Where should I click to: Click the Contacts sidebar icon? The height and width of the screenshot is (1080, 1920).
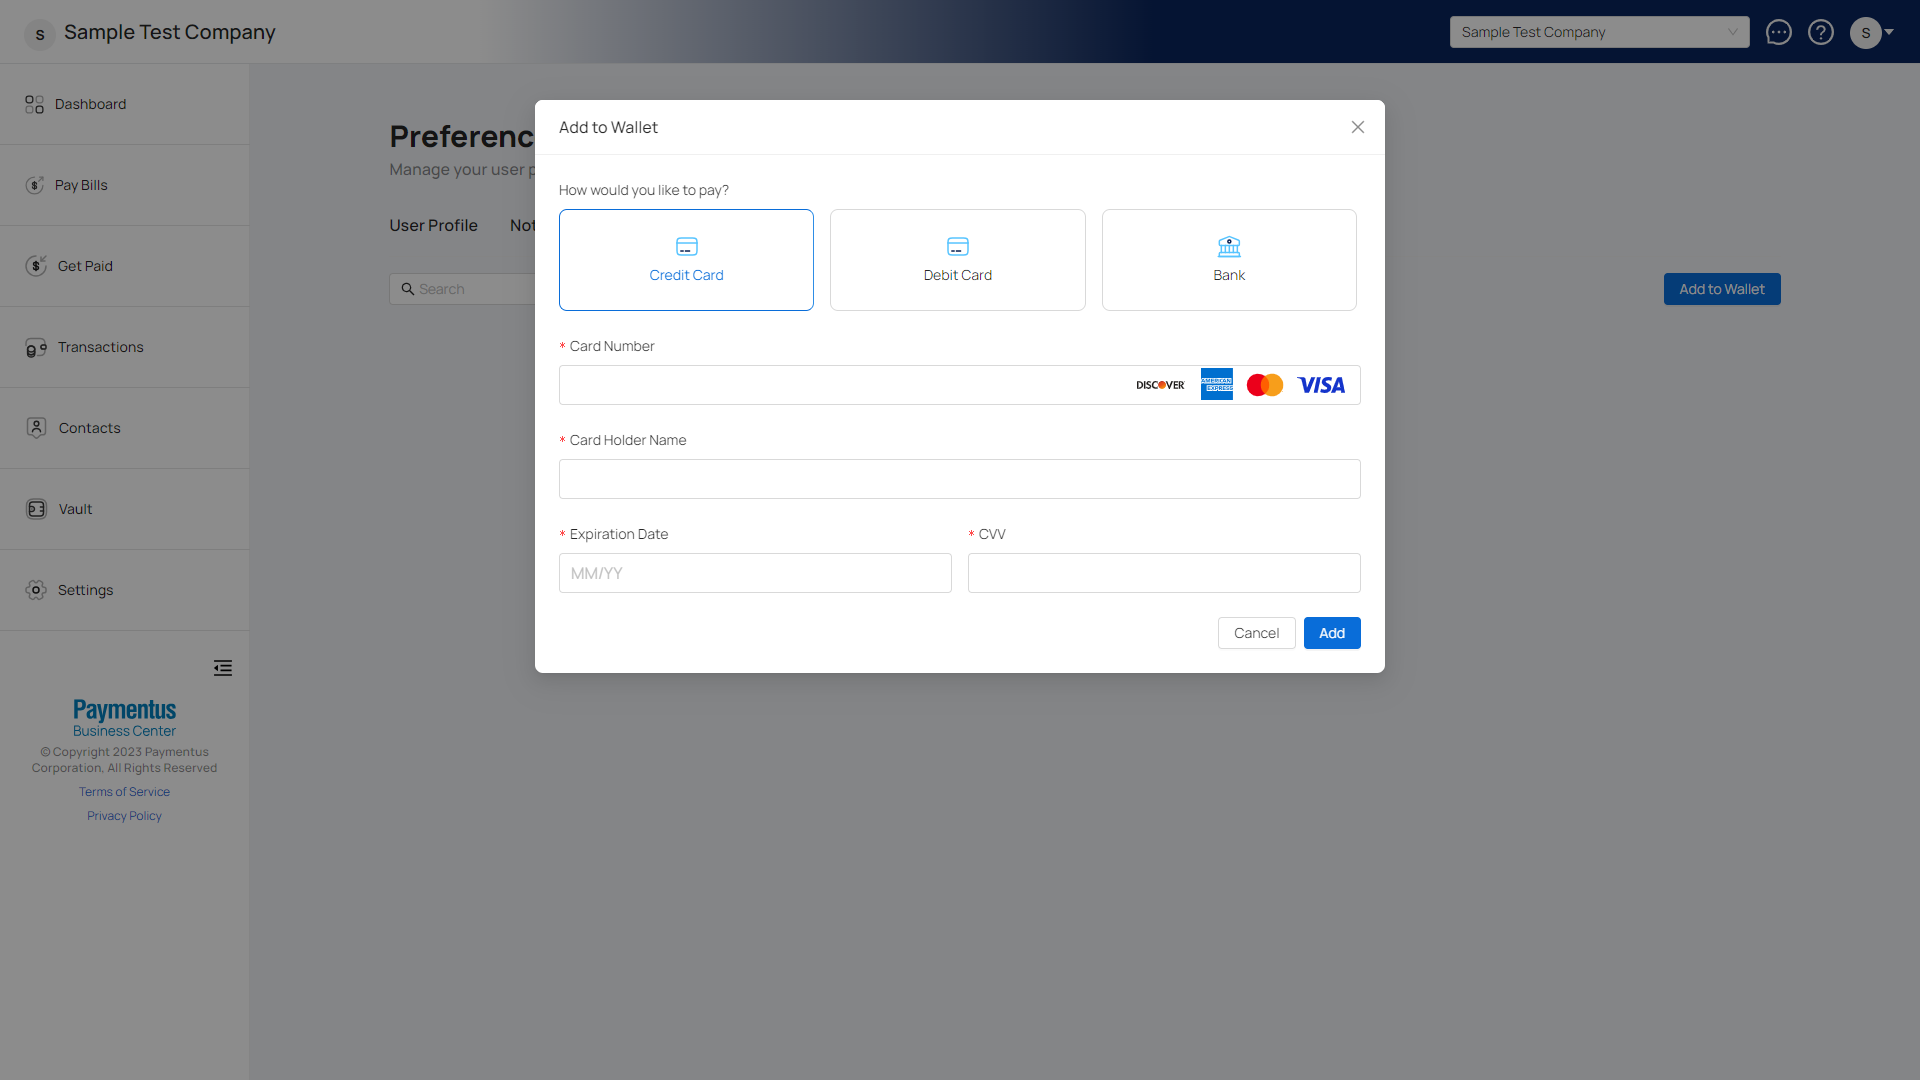tap(36, 428)
